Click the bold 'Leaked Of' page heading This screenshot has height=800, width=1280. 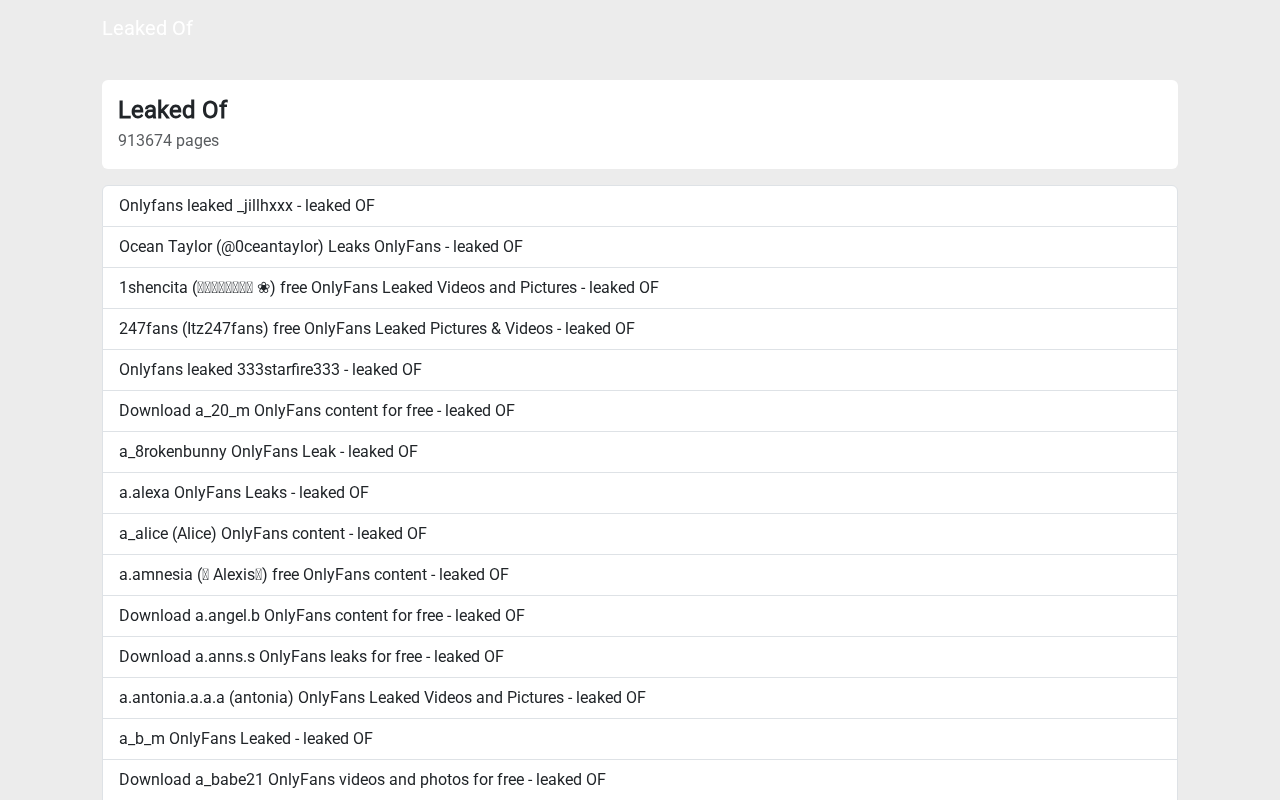click(172, 110)
